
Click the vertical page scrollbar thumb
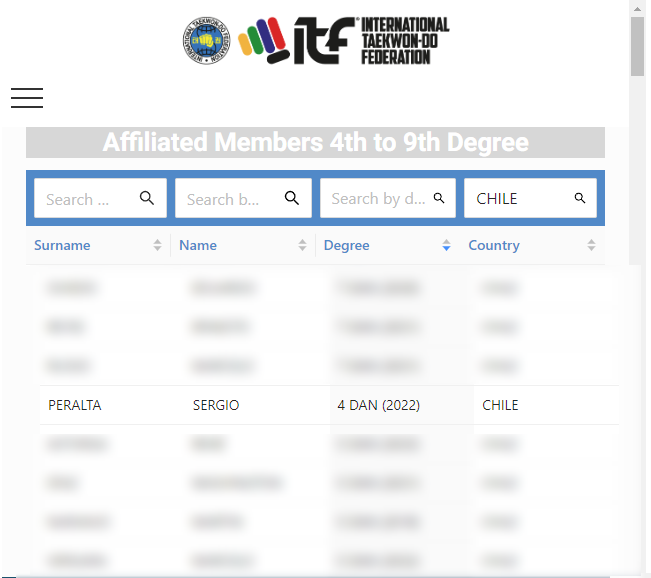pyautogui.click(x=637, y=47)
